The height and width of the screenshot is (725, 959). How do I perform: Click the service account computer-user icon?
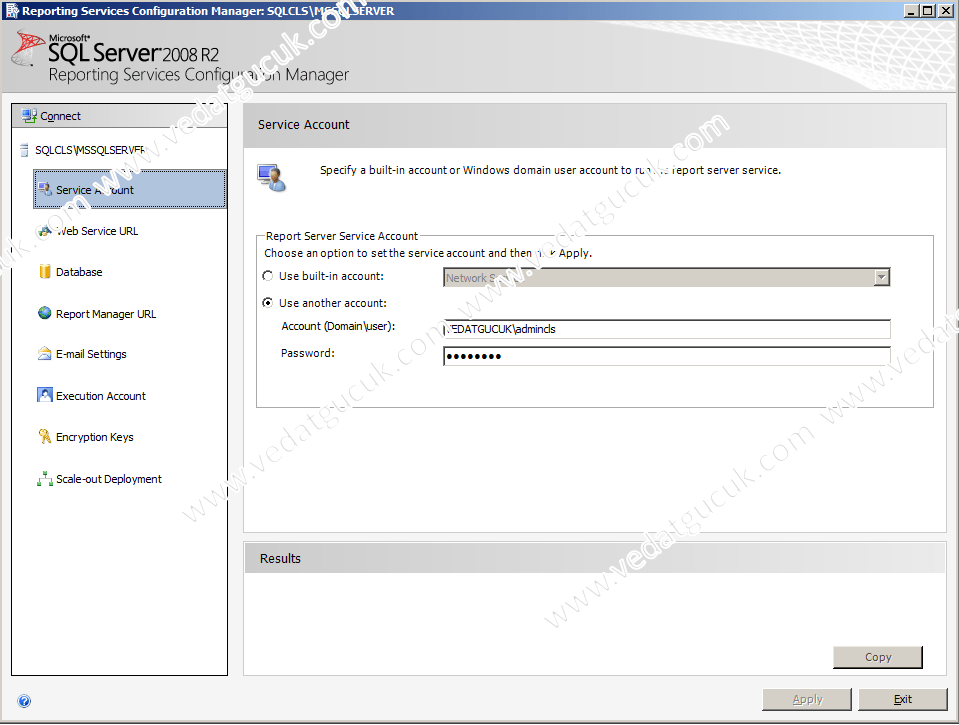(272, 177)
